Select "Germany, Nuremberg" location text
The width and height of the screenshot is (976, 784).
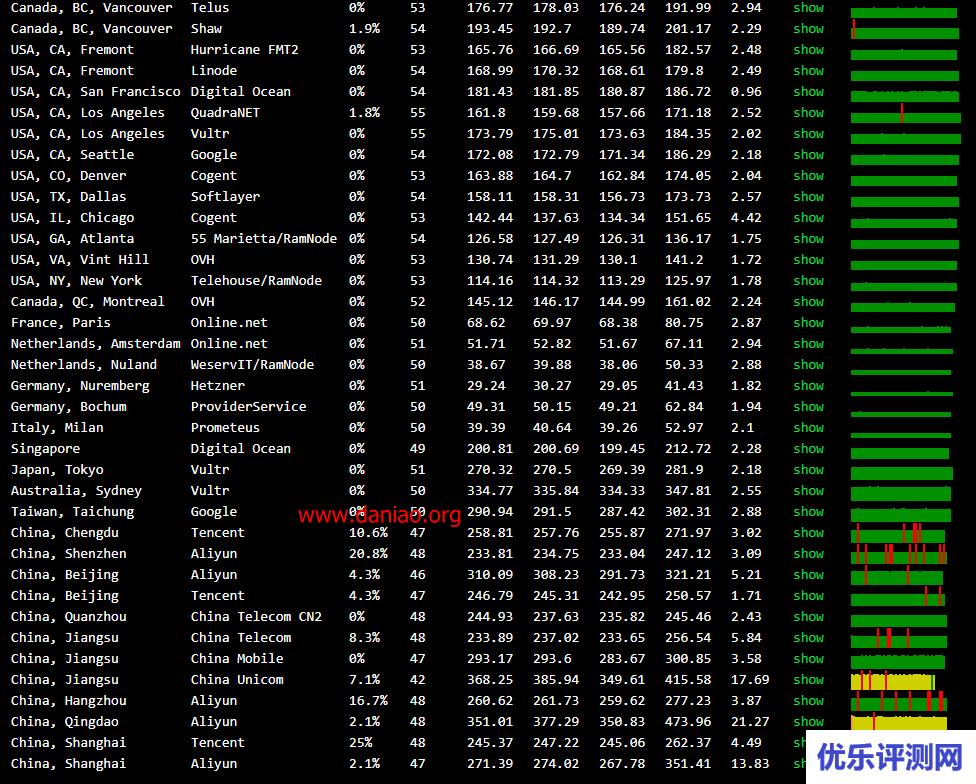80,386
